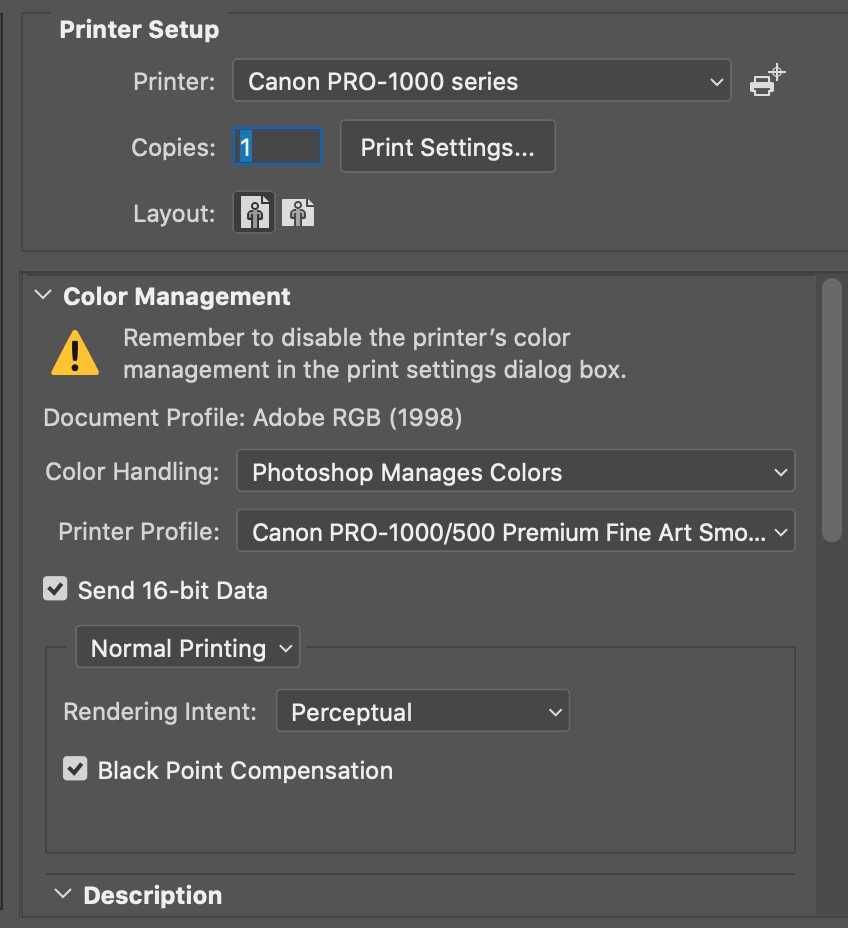
Task: Collapse the Color Management section
Action: point(43,295)
